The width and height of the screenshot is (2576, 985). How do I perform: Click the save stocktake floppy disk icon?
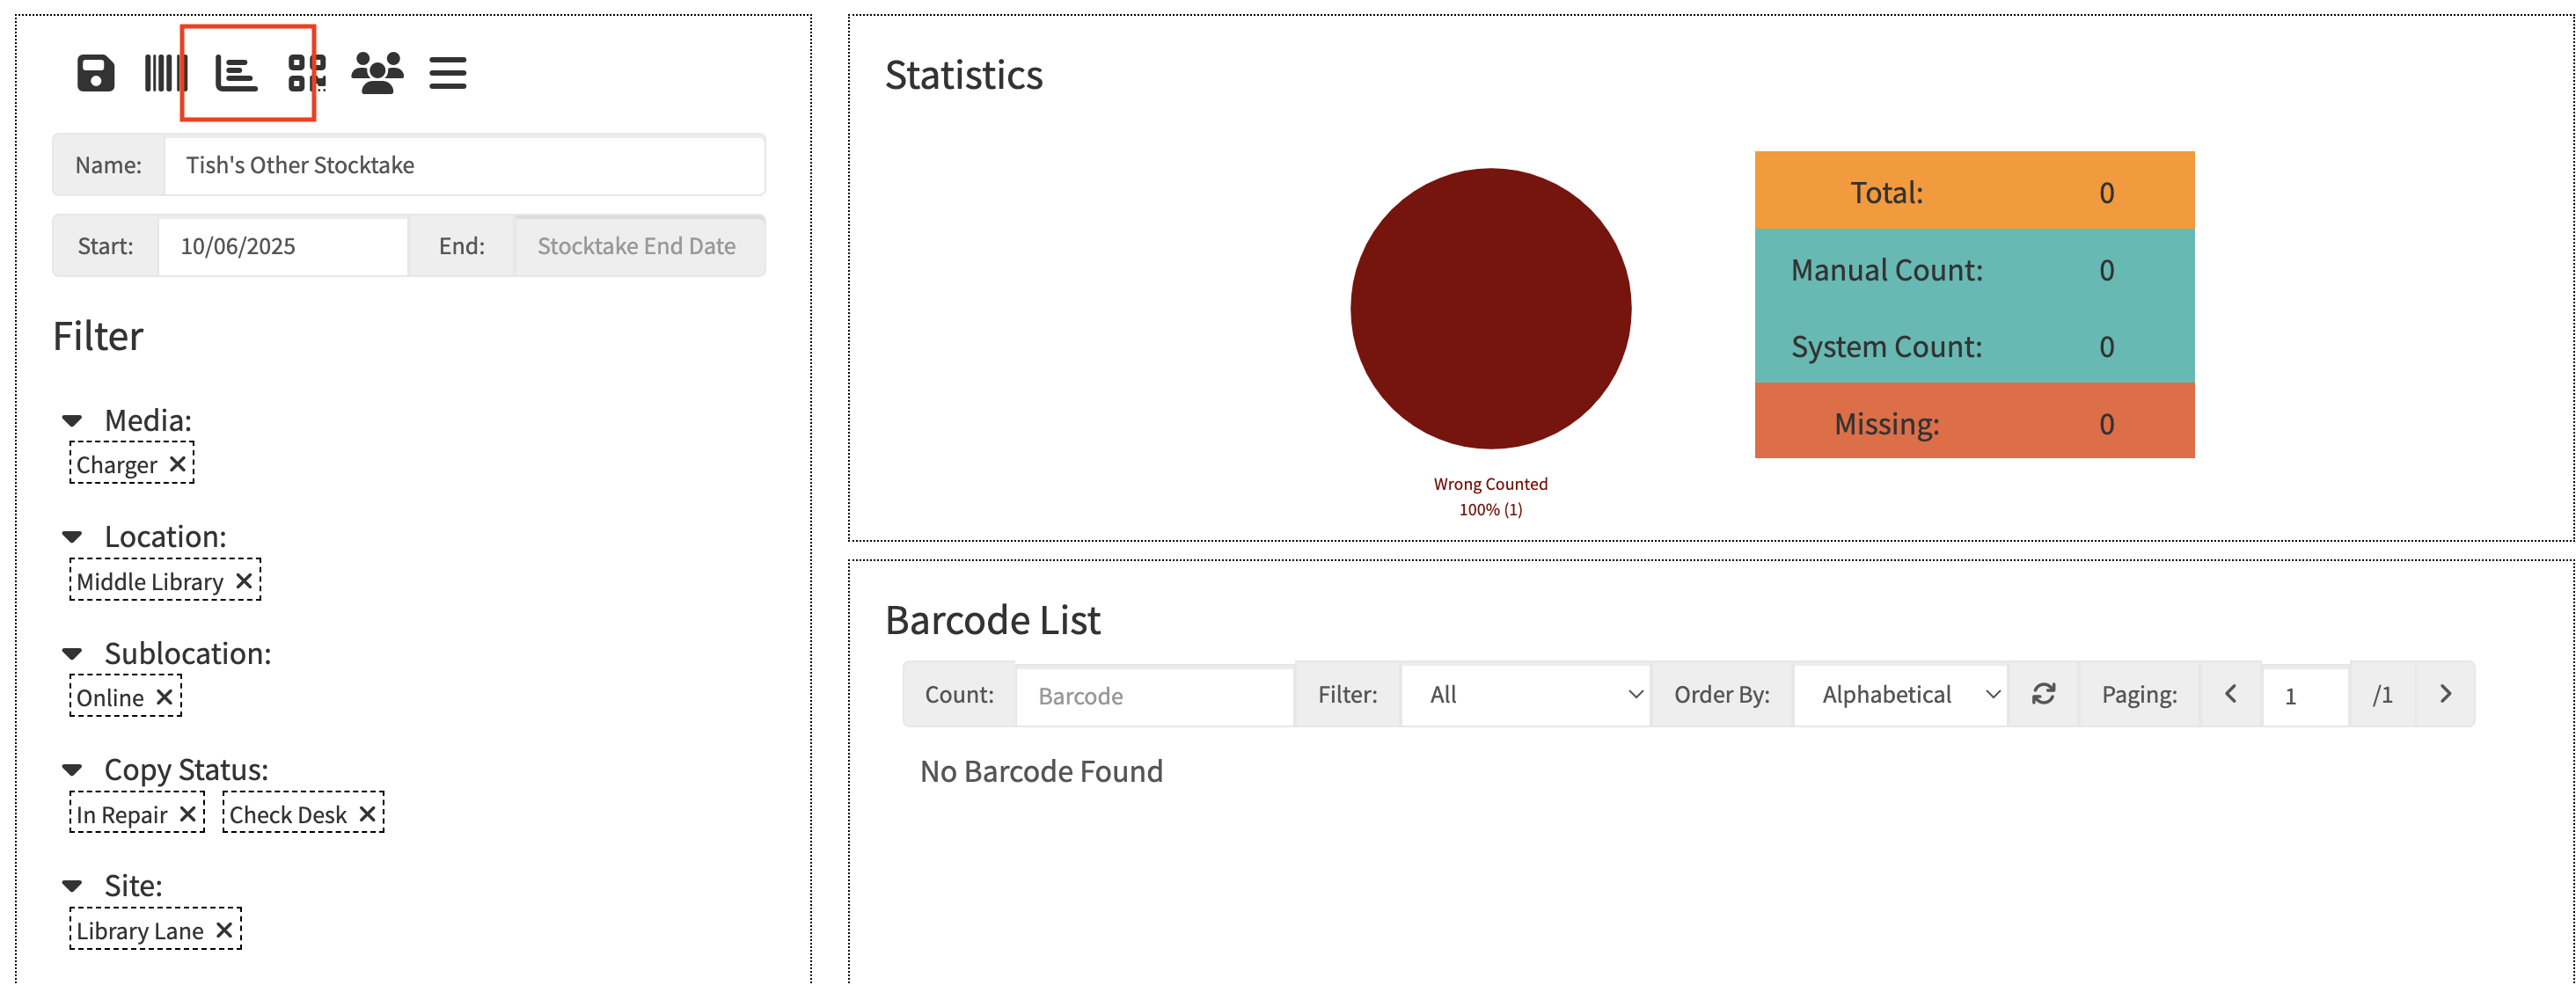coord(96,71)
